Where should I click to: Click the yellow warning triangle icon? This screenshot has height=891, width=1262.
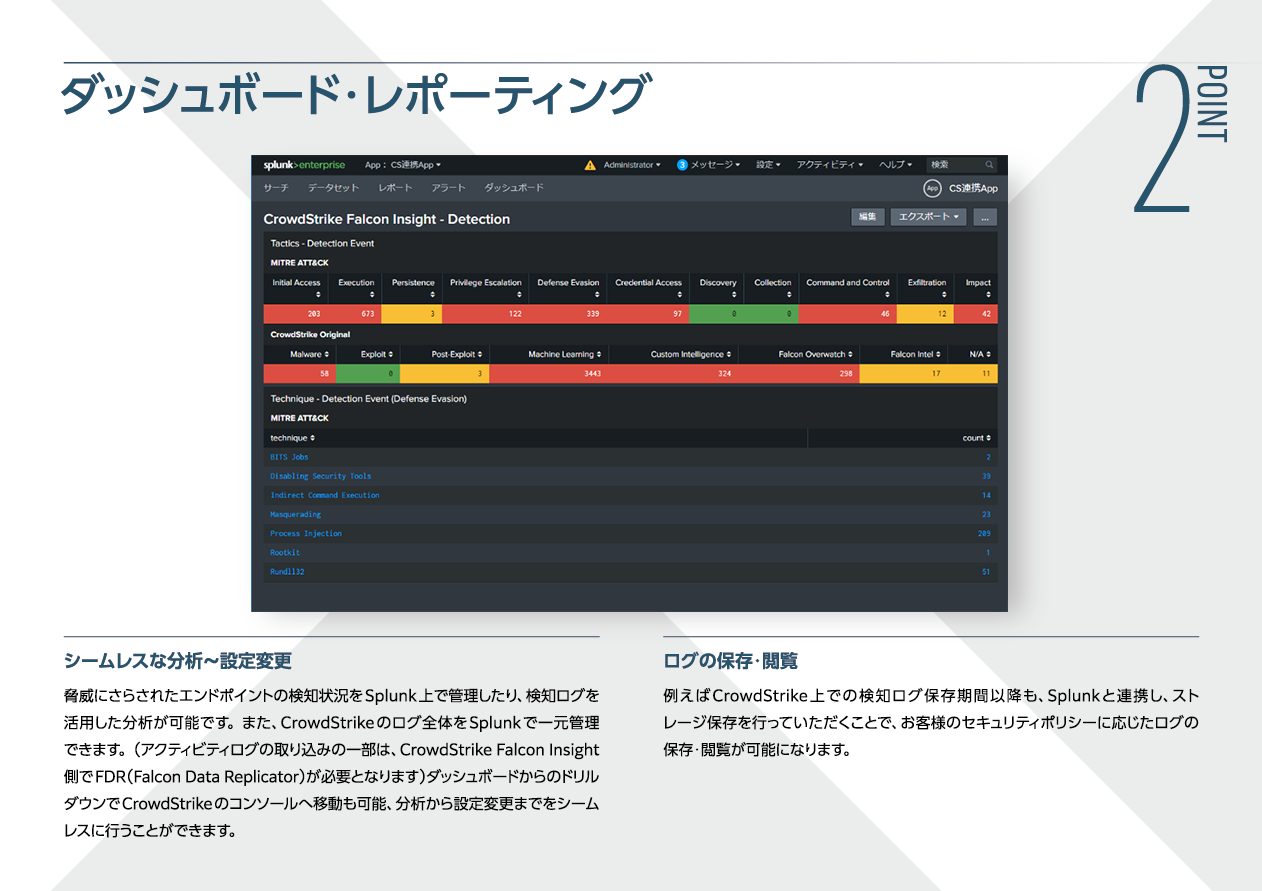point(590,165)
